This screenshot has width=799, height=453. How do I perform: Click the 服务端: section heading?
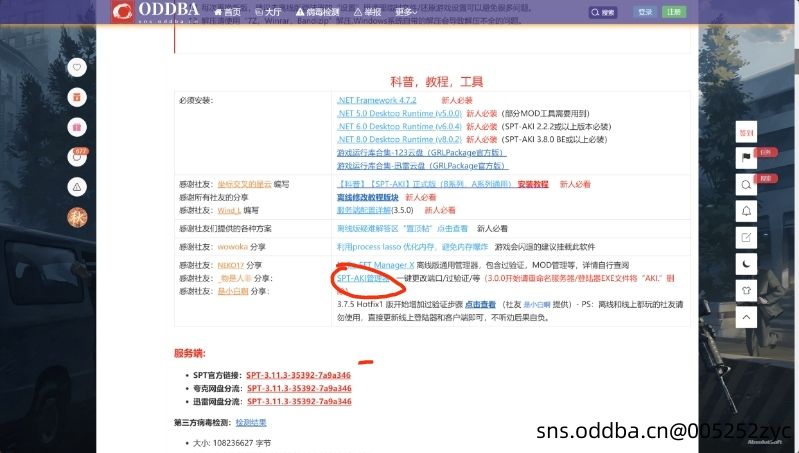pos(190,353)
